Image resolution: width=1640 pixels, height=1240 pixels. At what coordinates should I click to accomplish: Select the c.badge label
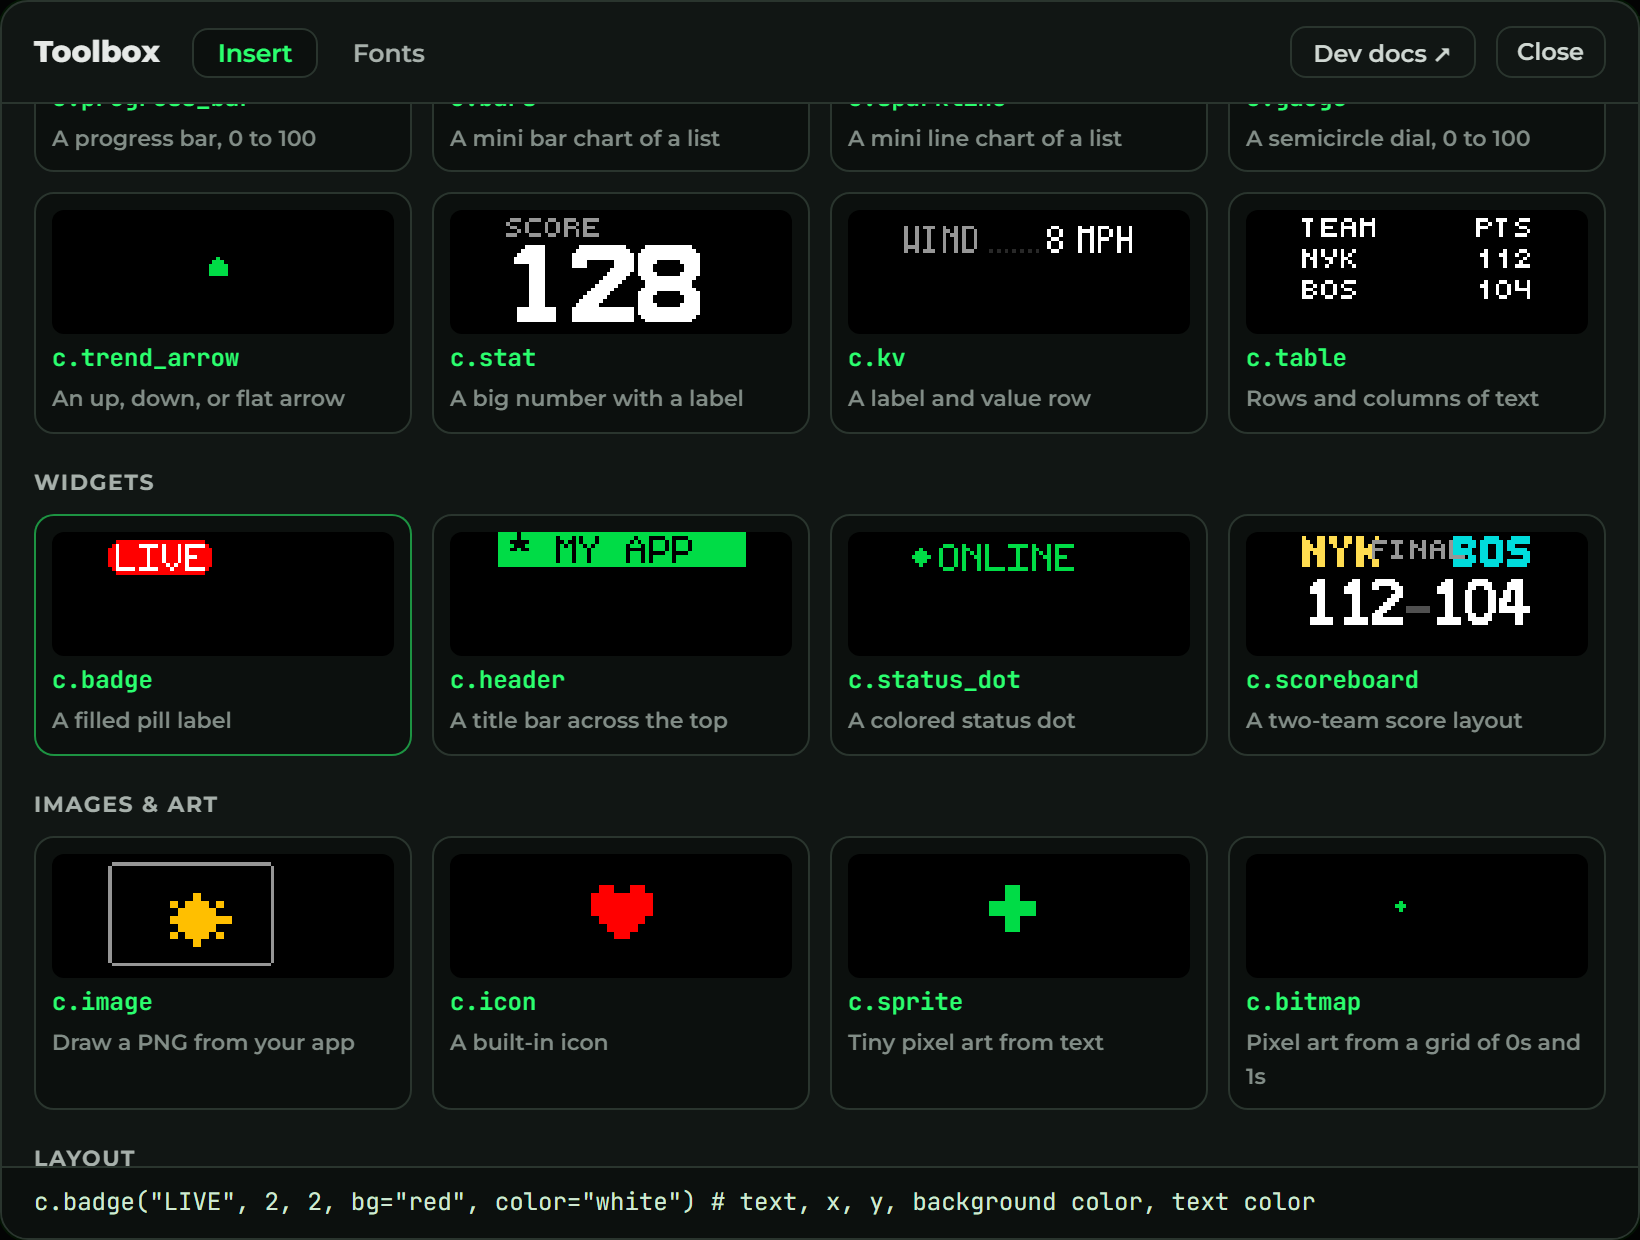[102, 680]
